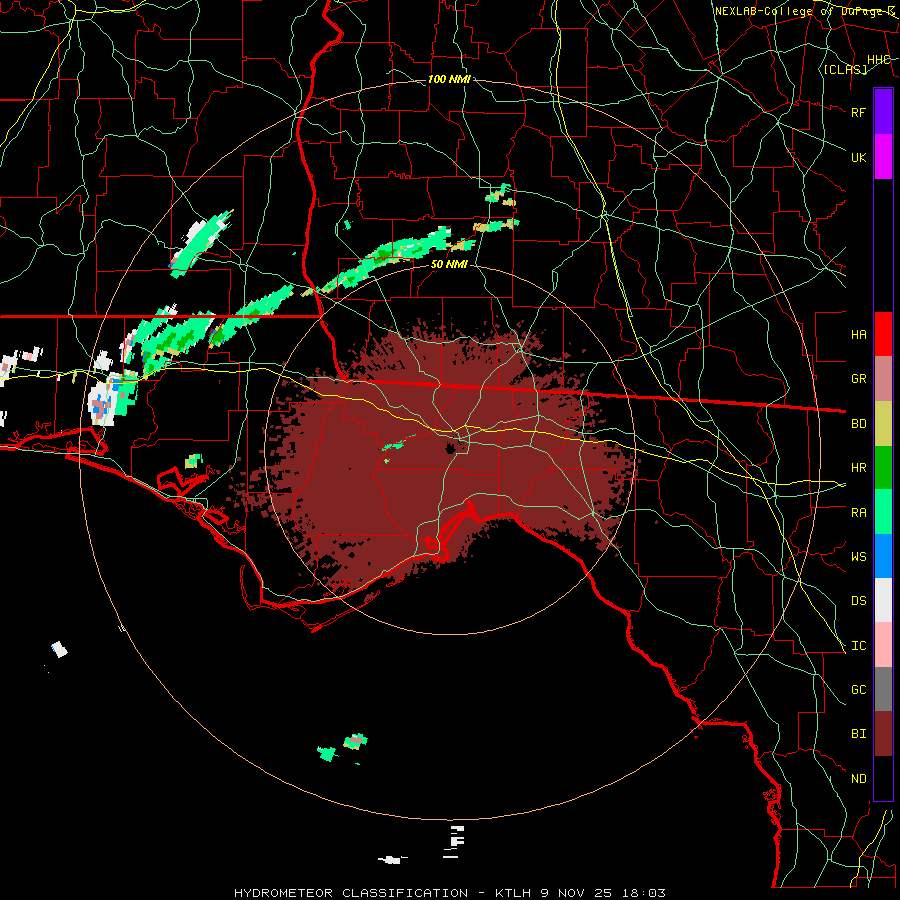Click the '50 NMI' range ring label
This screenshot has height=900, width=900.
click(x=449, y=264)
